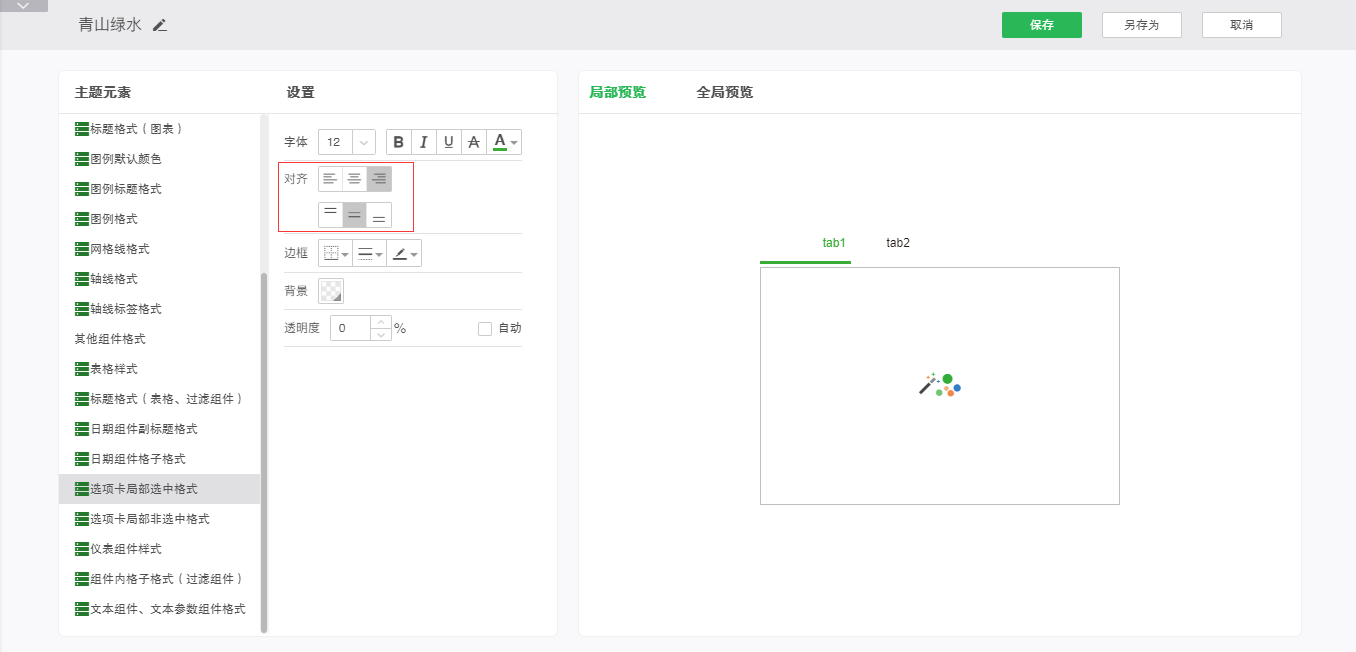Toggle italic text formatting

[424, 142]
